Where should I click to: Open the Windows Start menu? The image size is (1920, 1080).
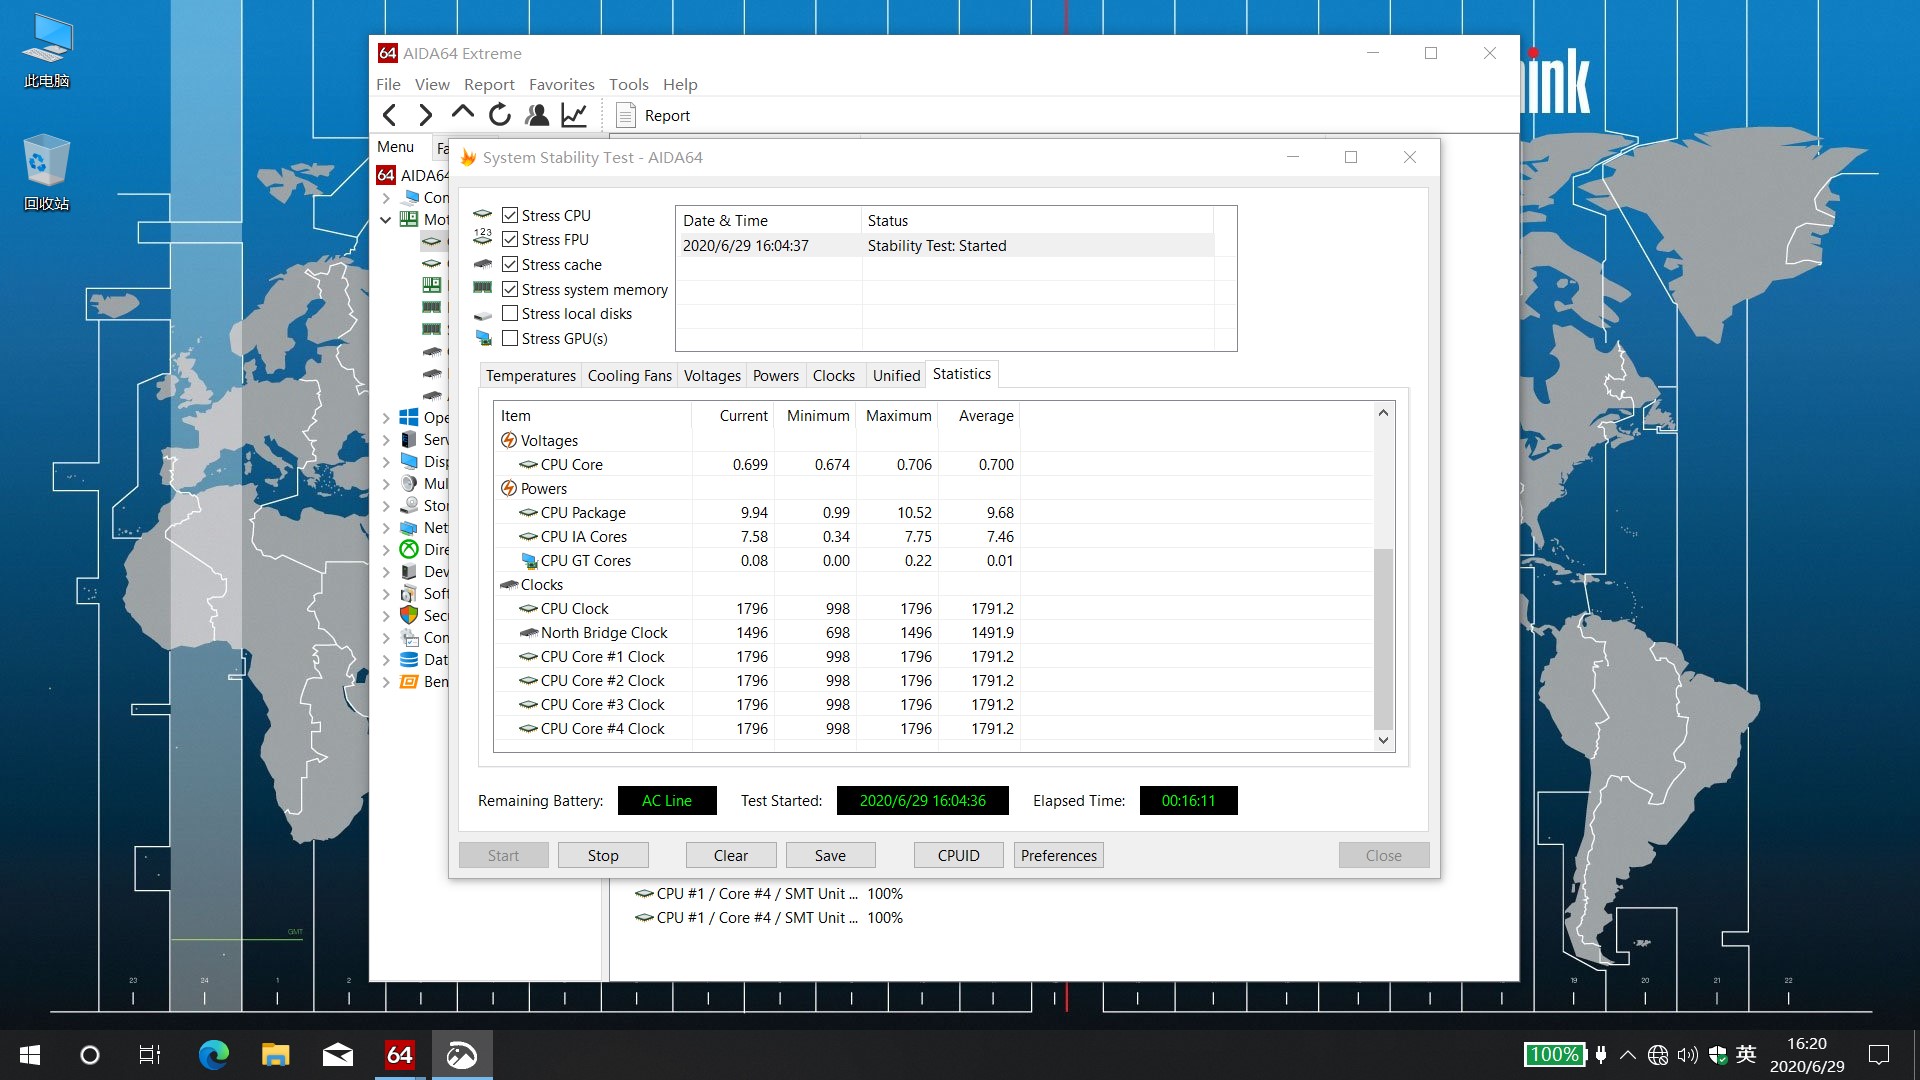point(30,1055)
